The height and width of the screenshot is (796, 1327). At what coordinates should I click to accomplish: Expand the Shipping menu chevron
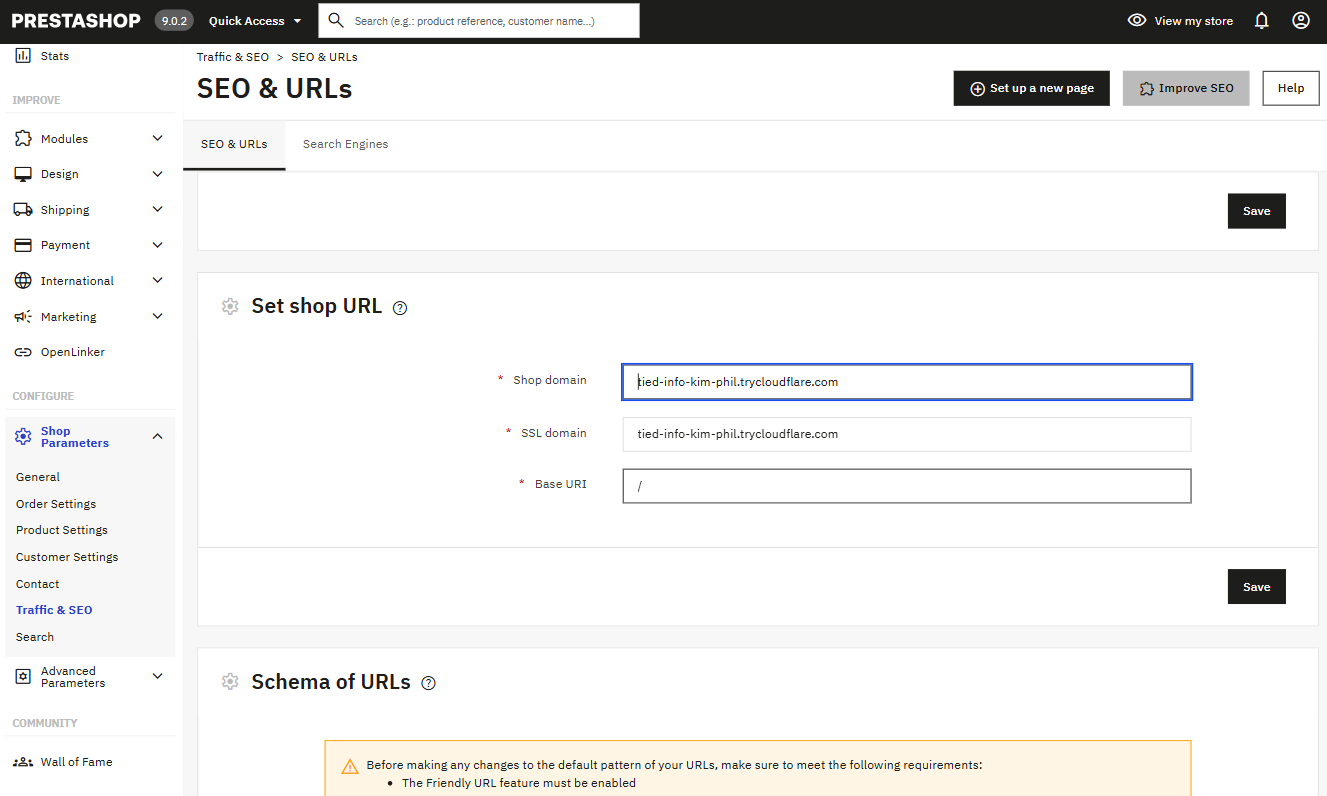[x=157, y=210]
